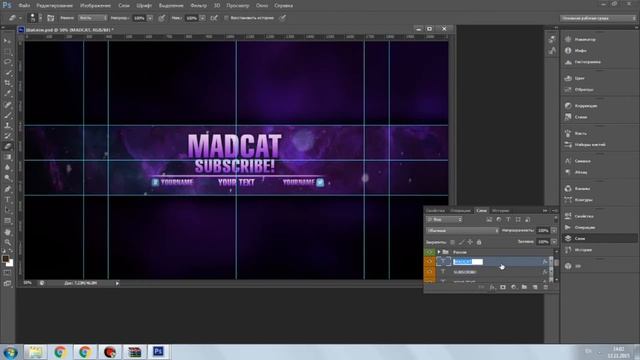The width and height of the screenshot is (640, 360).
Task: Select the Gradient tool
Action: (7, 157)
